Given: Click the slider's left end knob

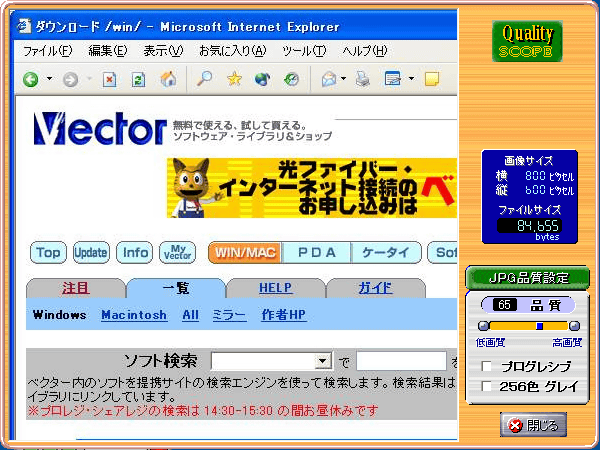Looking at the screenshot, I should coord(484,326).
